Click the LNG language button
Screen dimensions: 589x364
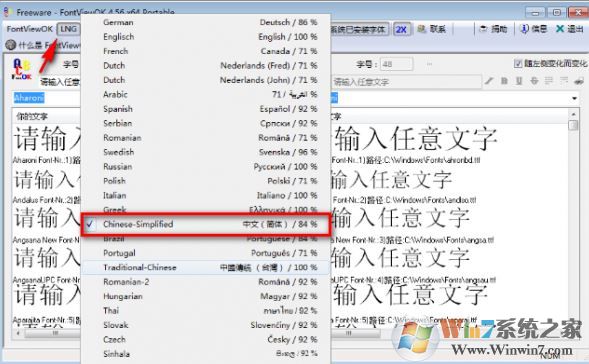pyautogui.click(x=68, y=29)
